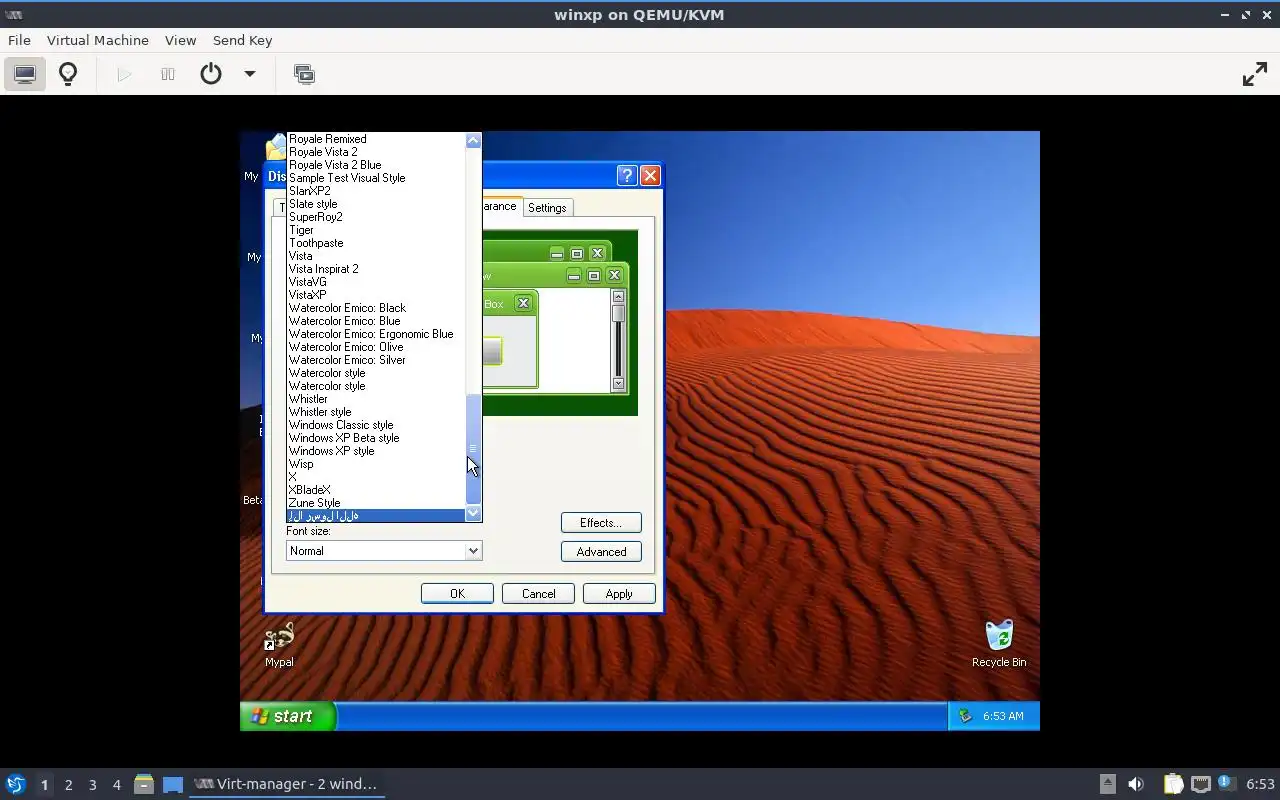
Task: Open the Font size dropdown
Action: tap(384, 551)
